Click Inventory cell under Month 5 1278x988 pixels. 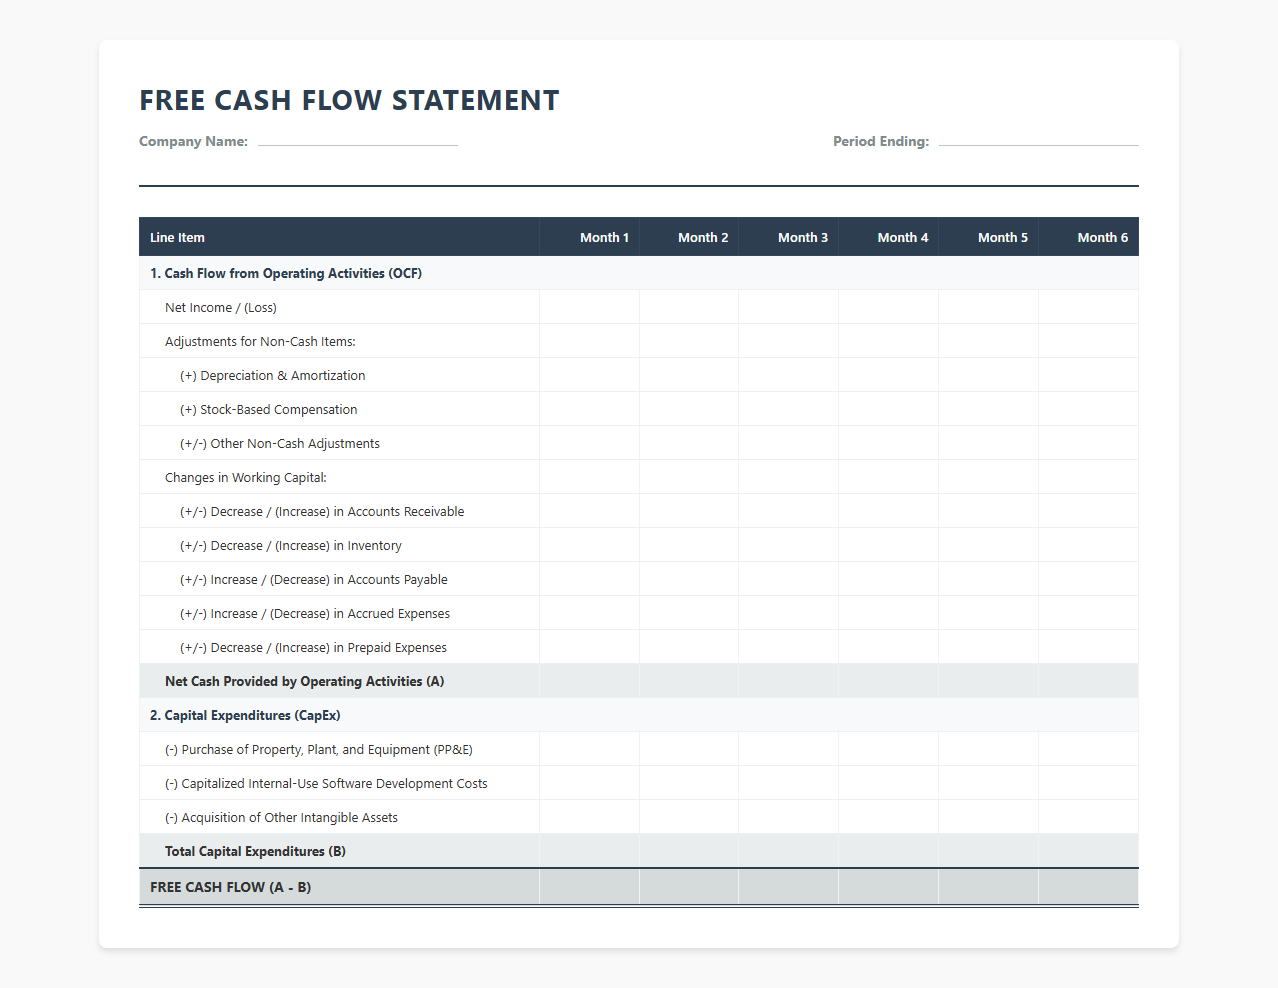[989, 545]
